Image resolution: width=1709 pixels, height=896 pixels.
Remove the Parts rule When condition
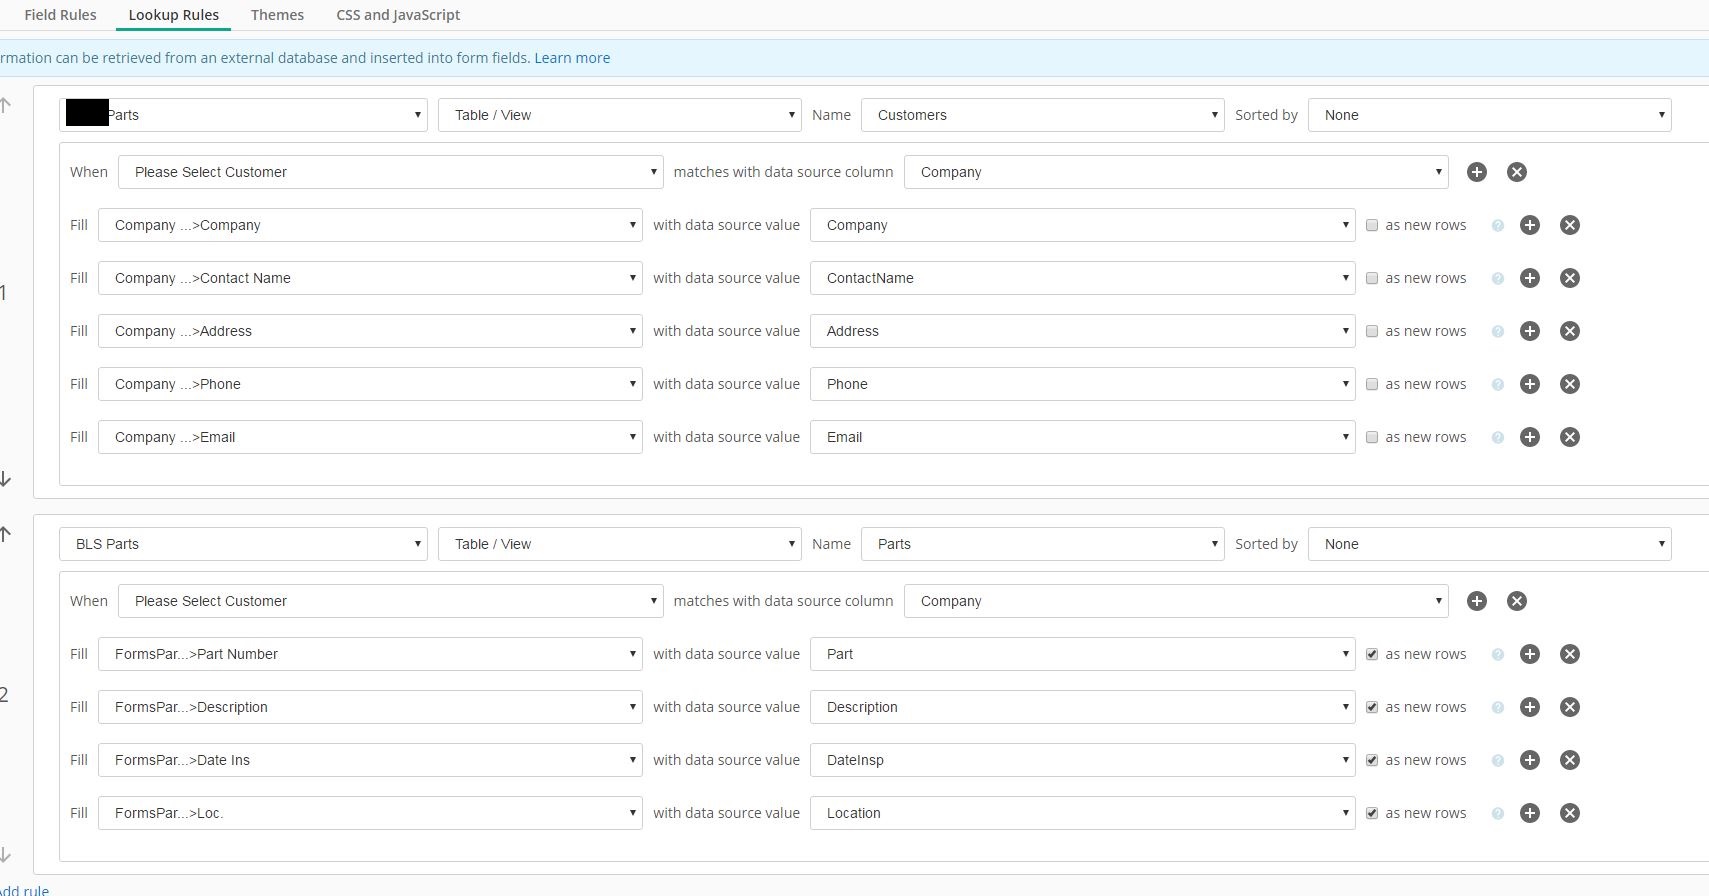[x=1516, y=601]
